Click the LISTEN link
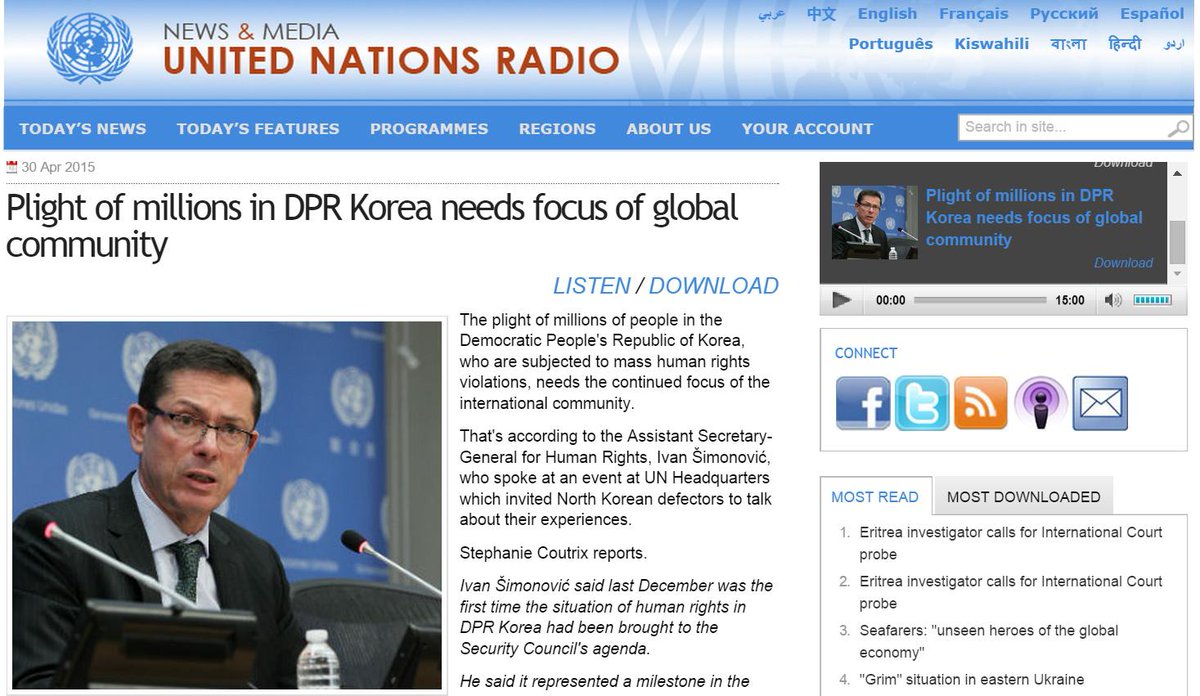The height and width of the screenshot is (696, 1200). coord(592,286)
